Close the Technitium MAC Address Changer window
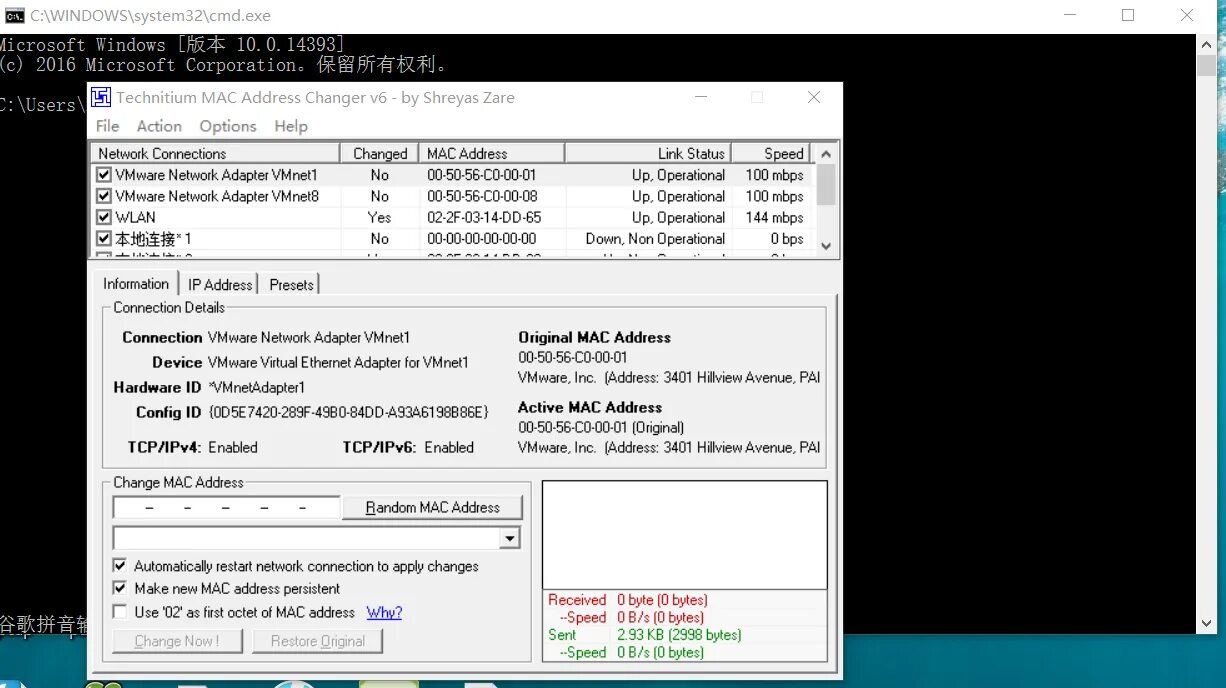Image resolution: width=1226 pixels, height=688 pixels. (814, 97)
